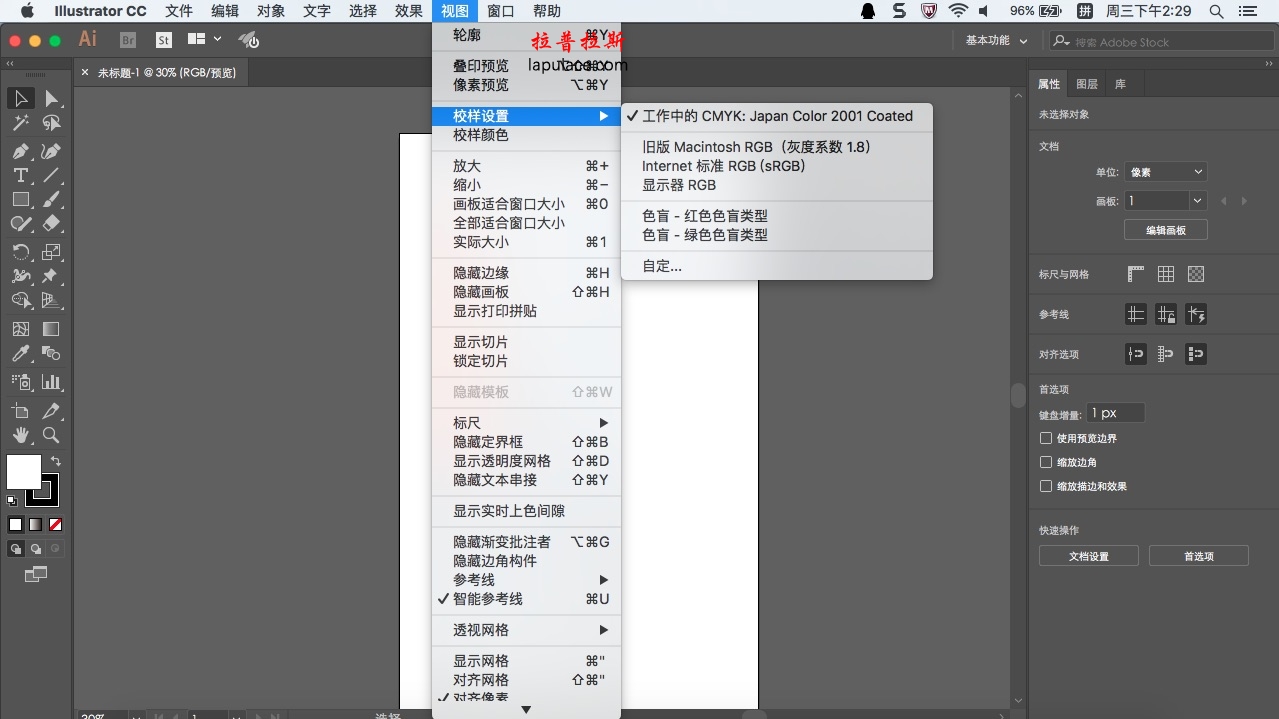1279x719 pixels.
Task: Open the 基本功能 workspace switcher
Action: point(996,41)
